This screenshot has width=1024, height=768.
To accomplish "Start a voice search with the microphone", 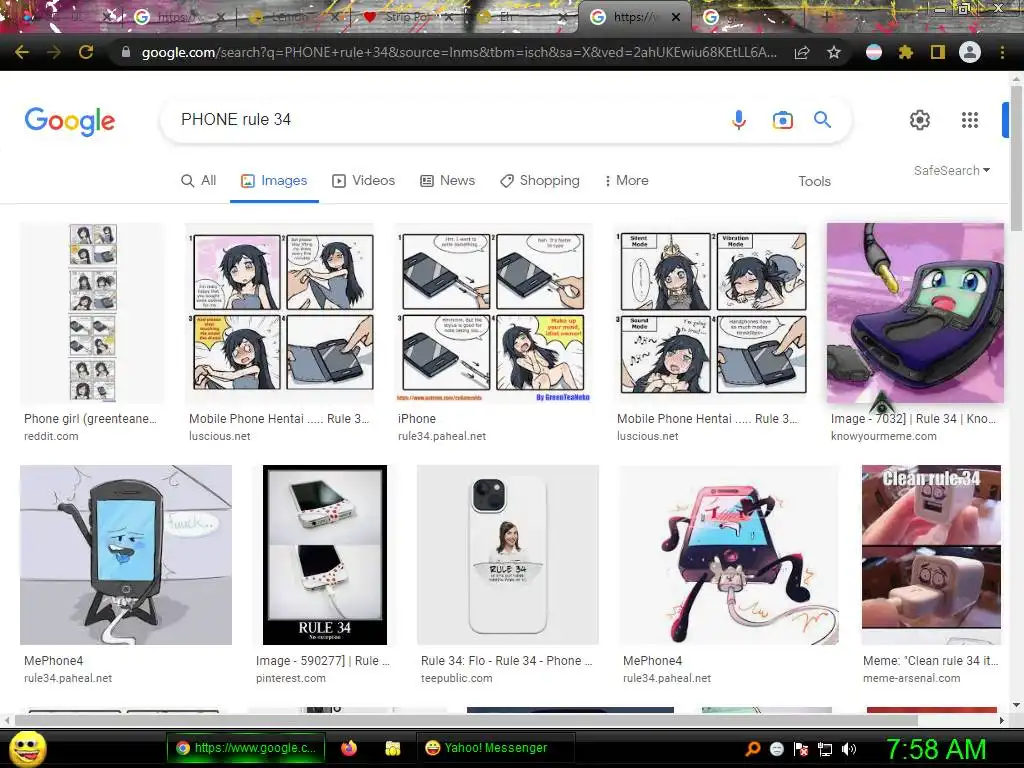I will click(739, 120).
